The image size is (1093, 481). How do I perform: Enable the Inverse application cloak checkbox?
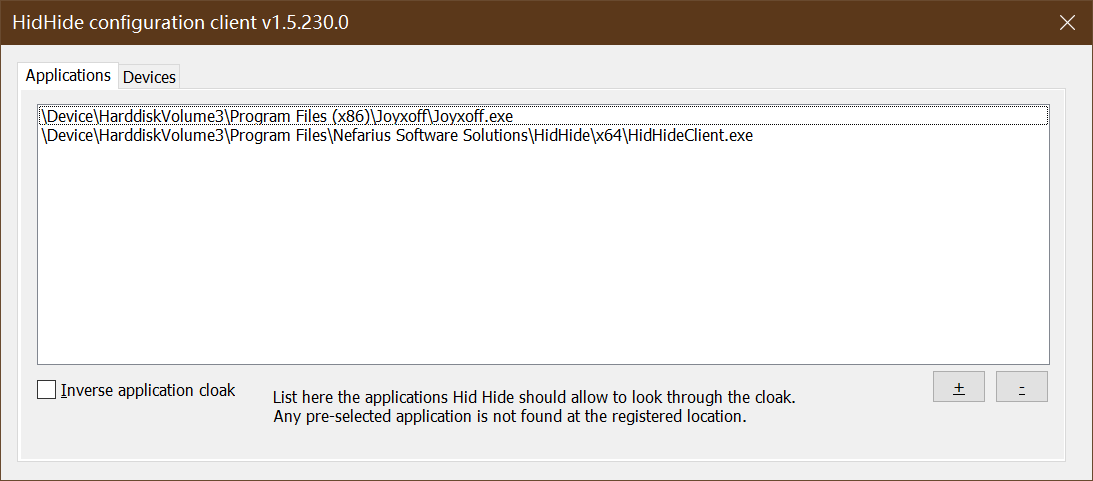click(47, 390)
